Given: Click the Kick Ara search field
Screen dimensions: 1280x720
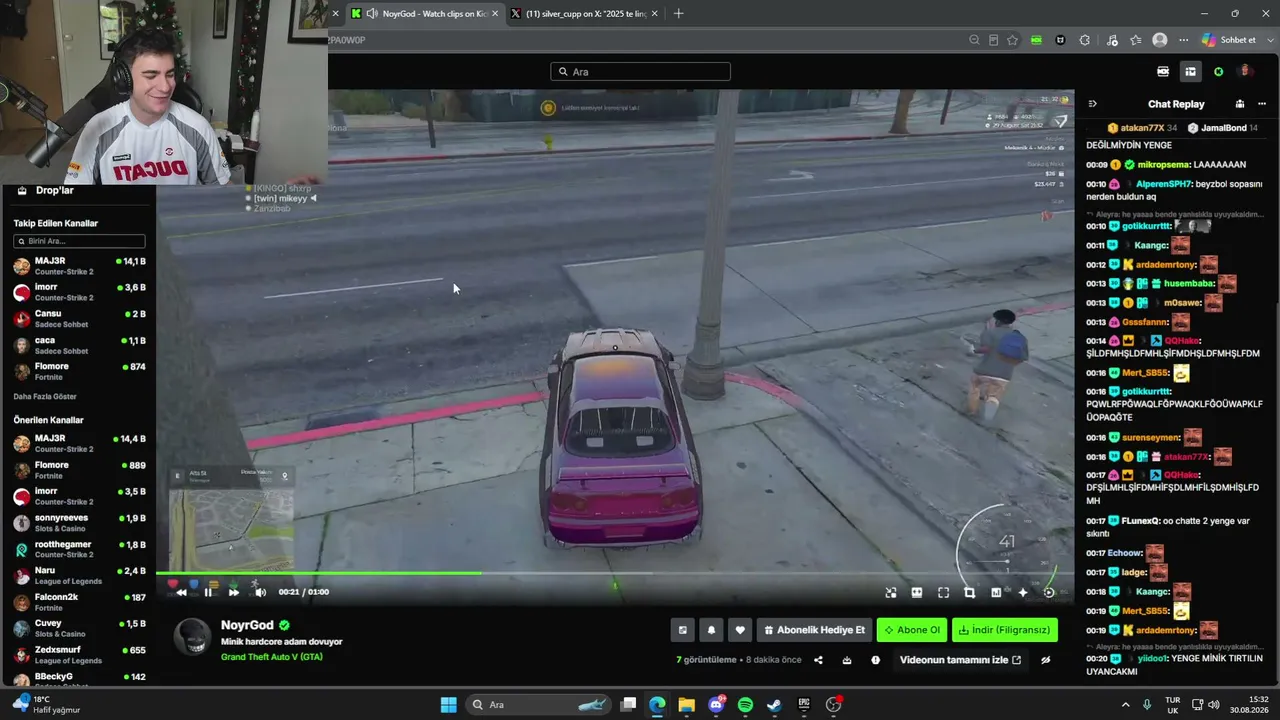Looking at the screenshot, I should (640, 72).
